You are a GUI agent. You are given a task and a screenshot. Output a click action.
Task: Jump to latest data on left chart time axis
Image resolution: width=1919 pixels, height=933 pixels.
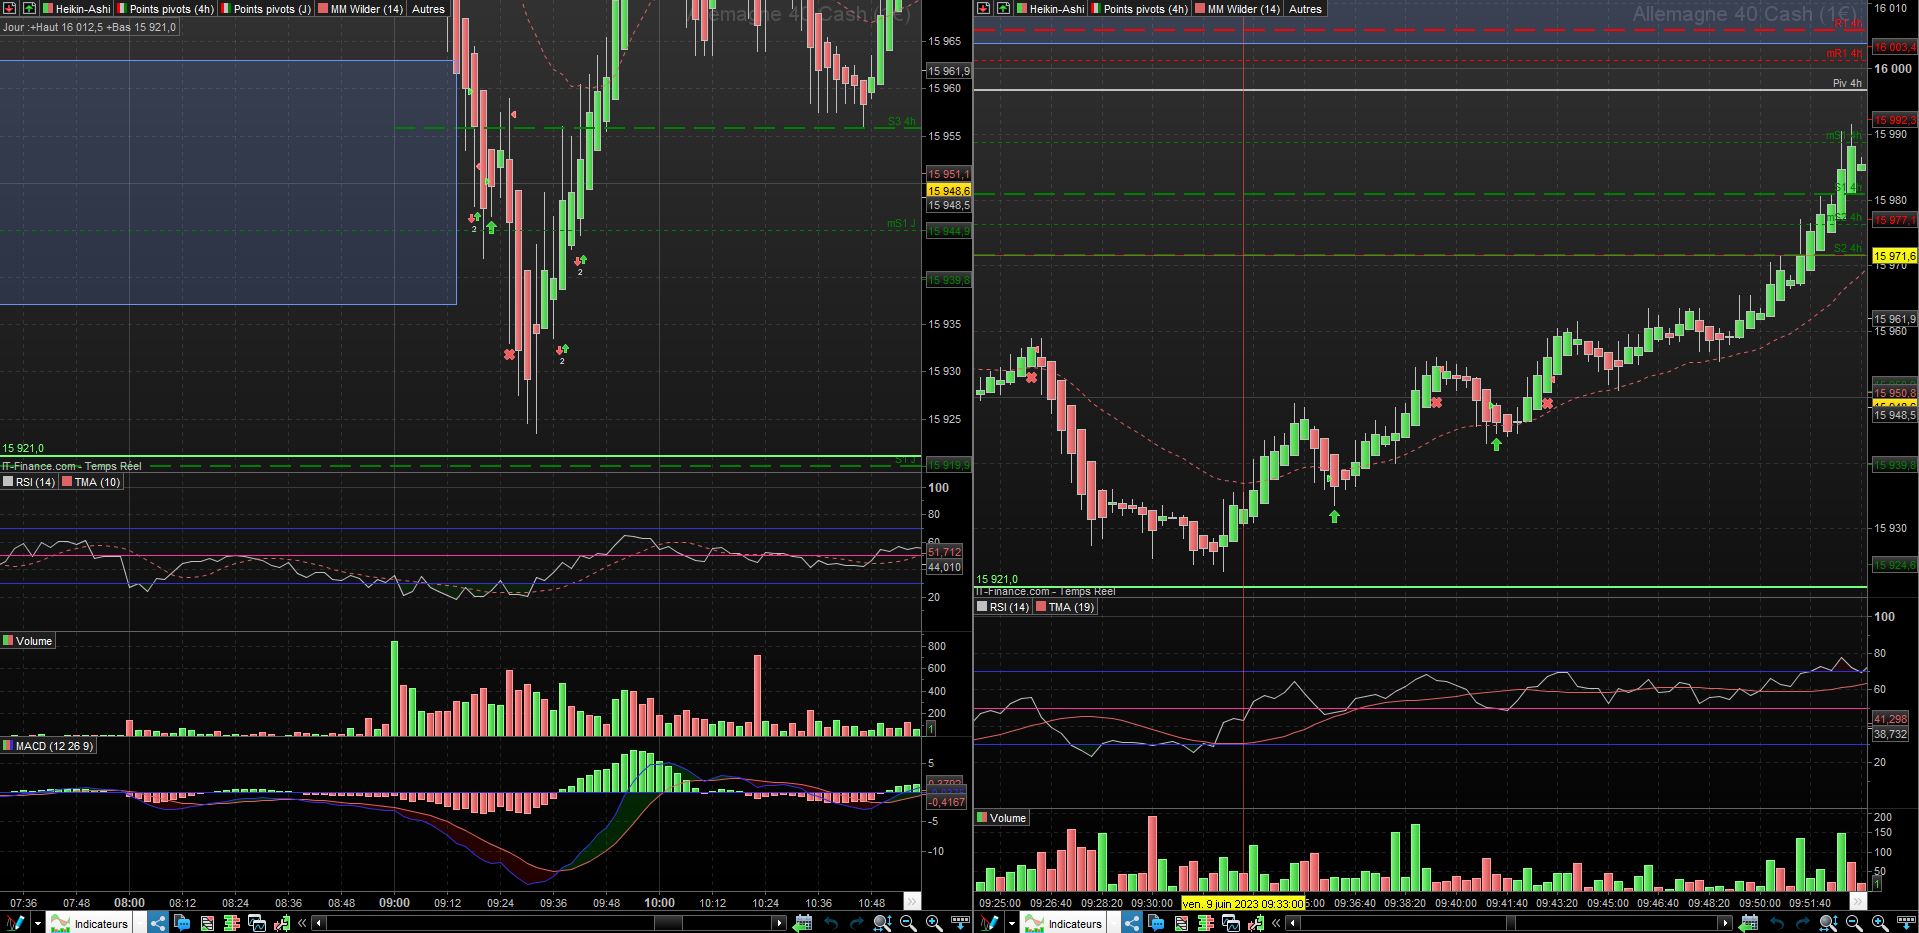click(911, 902)
